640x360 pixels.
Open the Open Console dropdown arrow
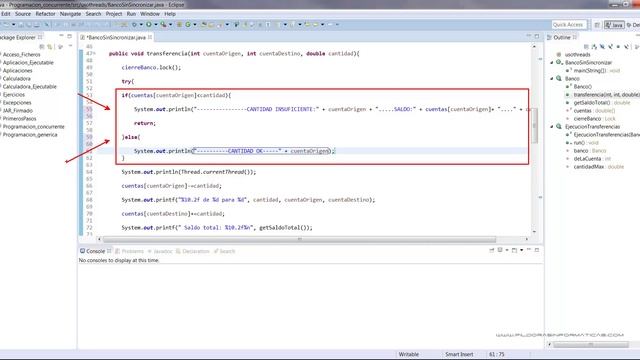[x=521, y=250]
